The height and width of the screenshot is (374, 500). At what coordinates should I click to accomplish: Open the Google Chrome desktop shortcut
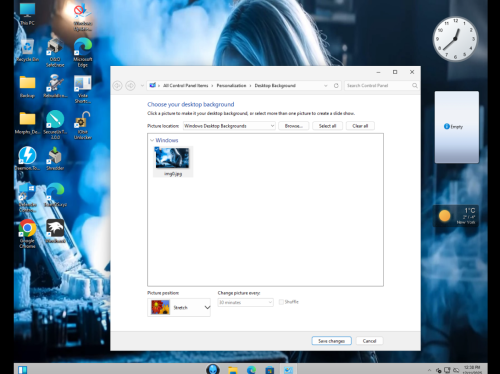coord(27,234)
